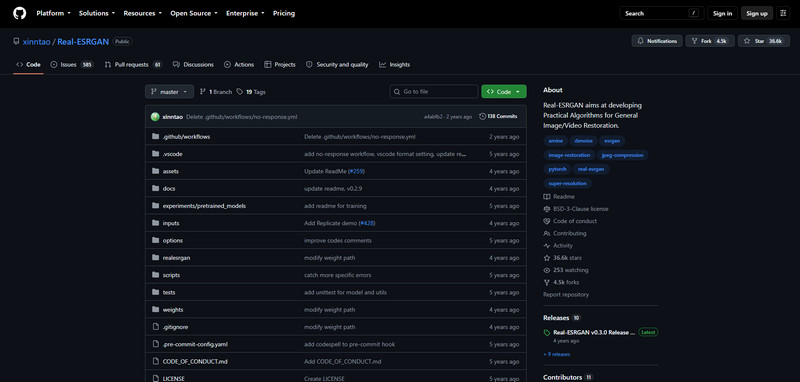
Task: View the 19 Tags link
Action: pos(251,92)
